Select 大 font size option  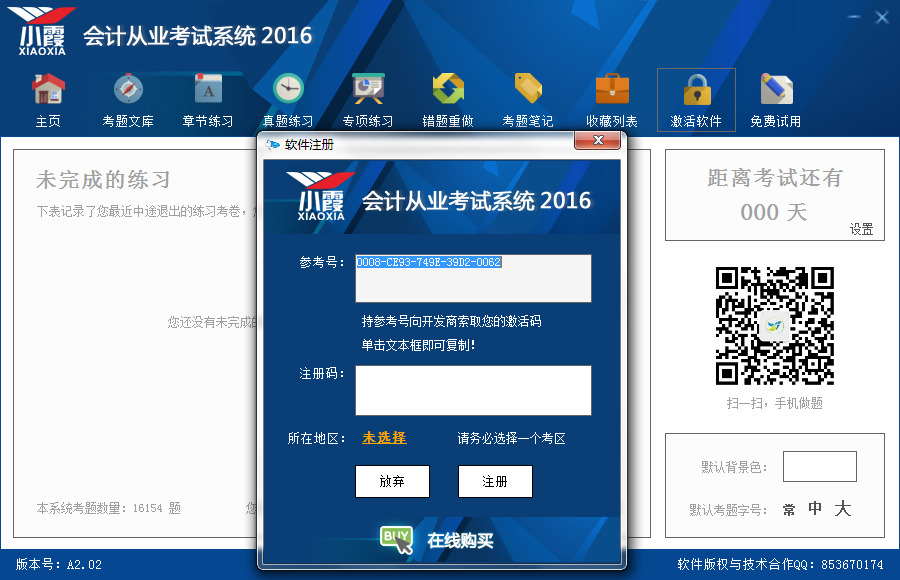pyautogui.click(x=843, y=508)
